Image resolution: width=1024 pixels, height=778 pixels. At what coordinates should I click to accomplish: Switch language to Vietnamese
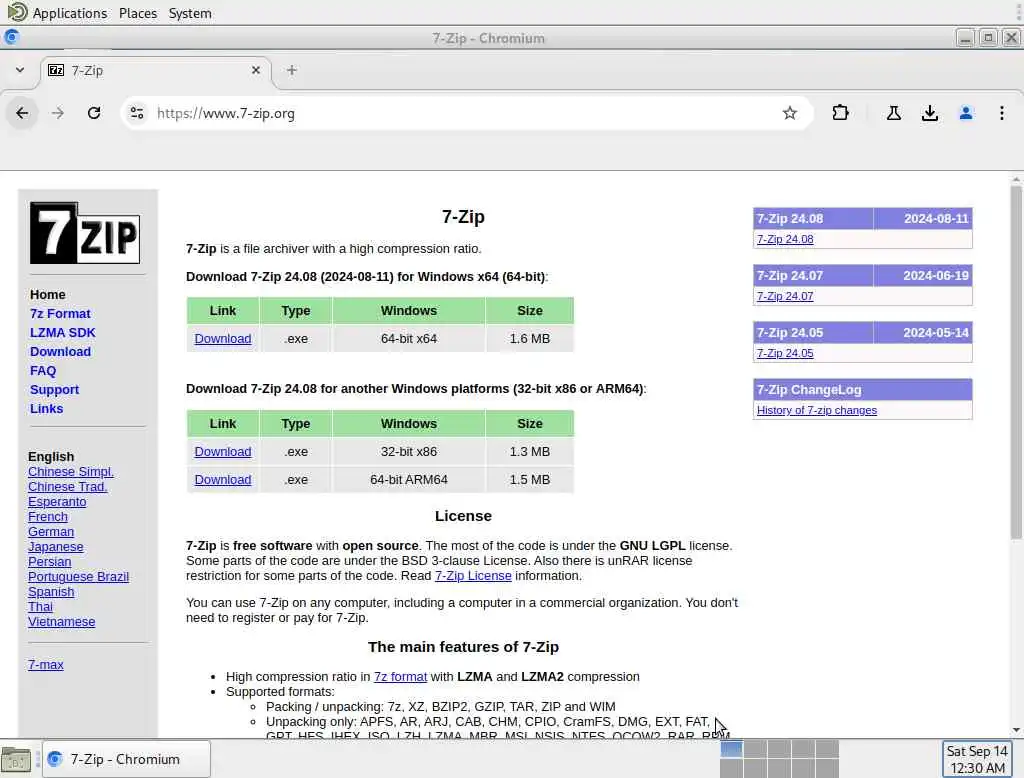(x=61, y=622)
